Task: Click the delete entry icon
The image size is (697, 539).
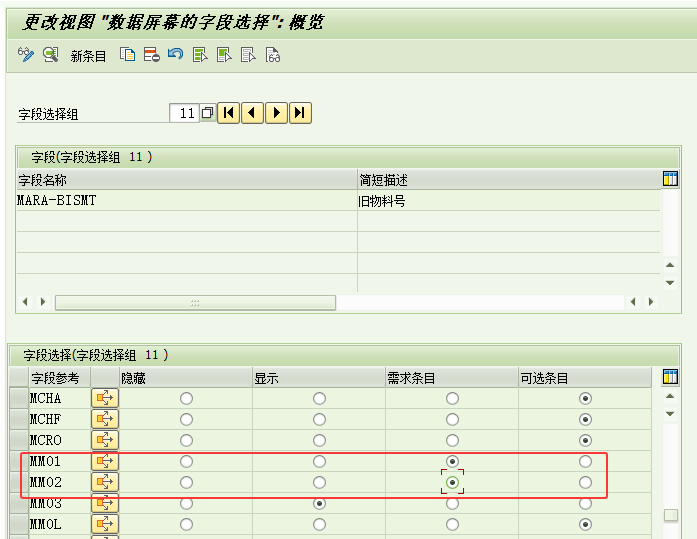Action: (x=151, y=55)
